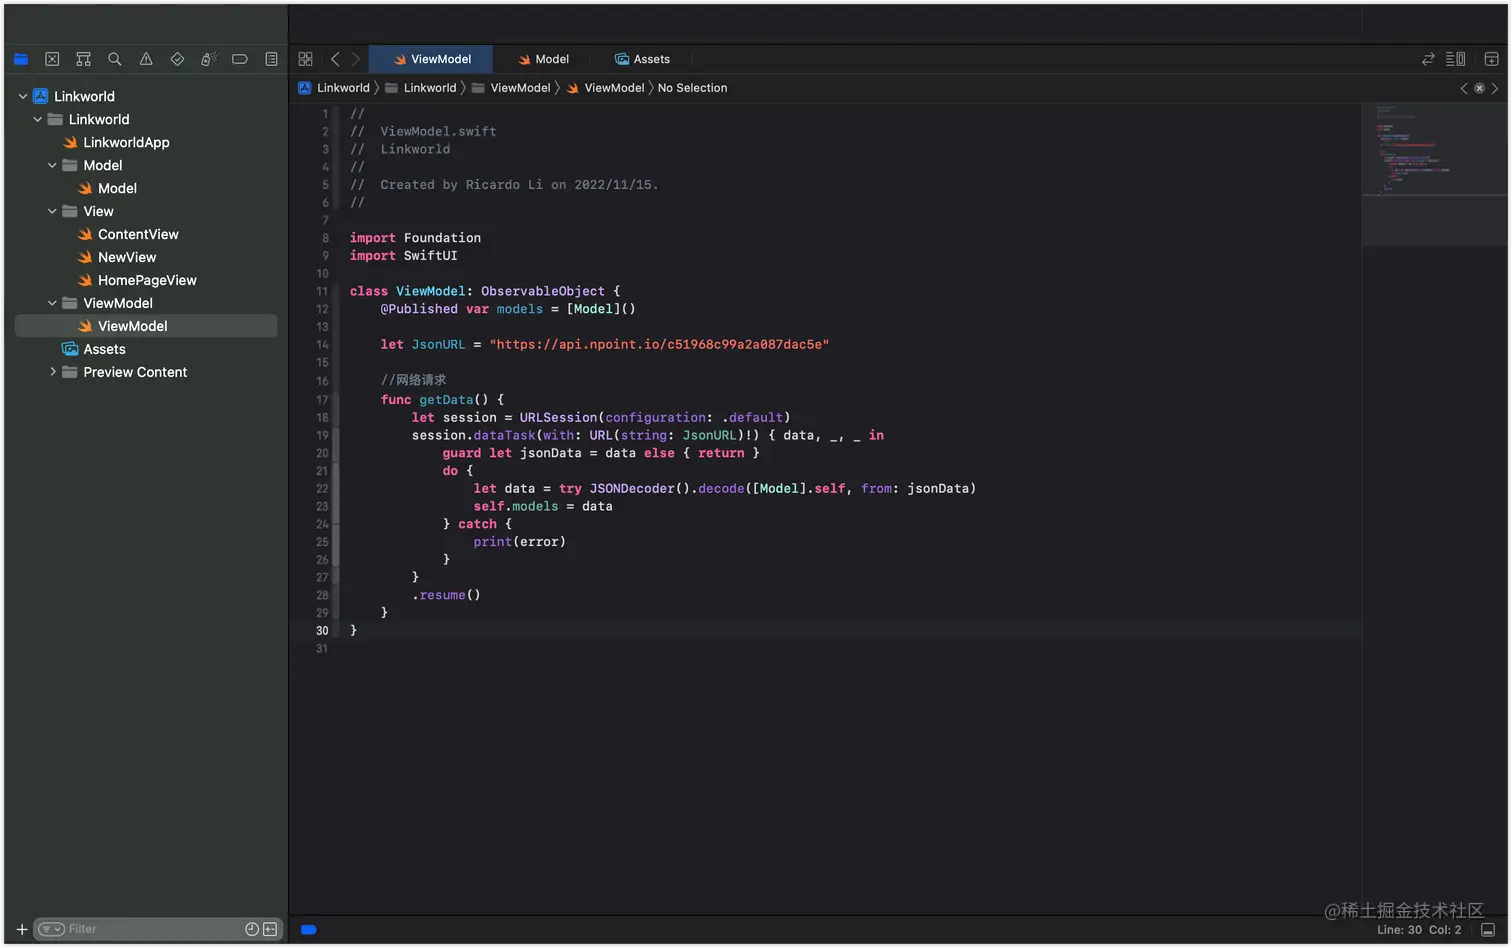Click print(error) statement
This screenshot has height=948, width=1512.
click(519, 542)
